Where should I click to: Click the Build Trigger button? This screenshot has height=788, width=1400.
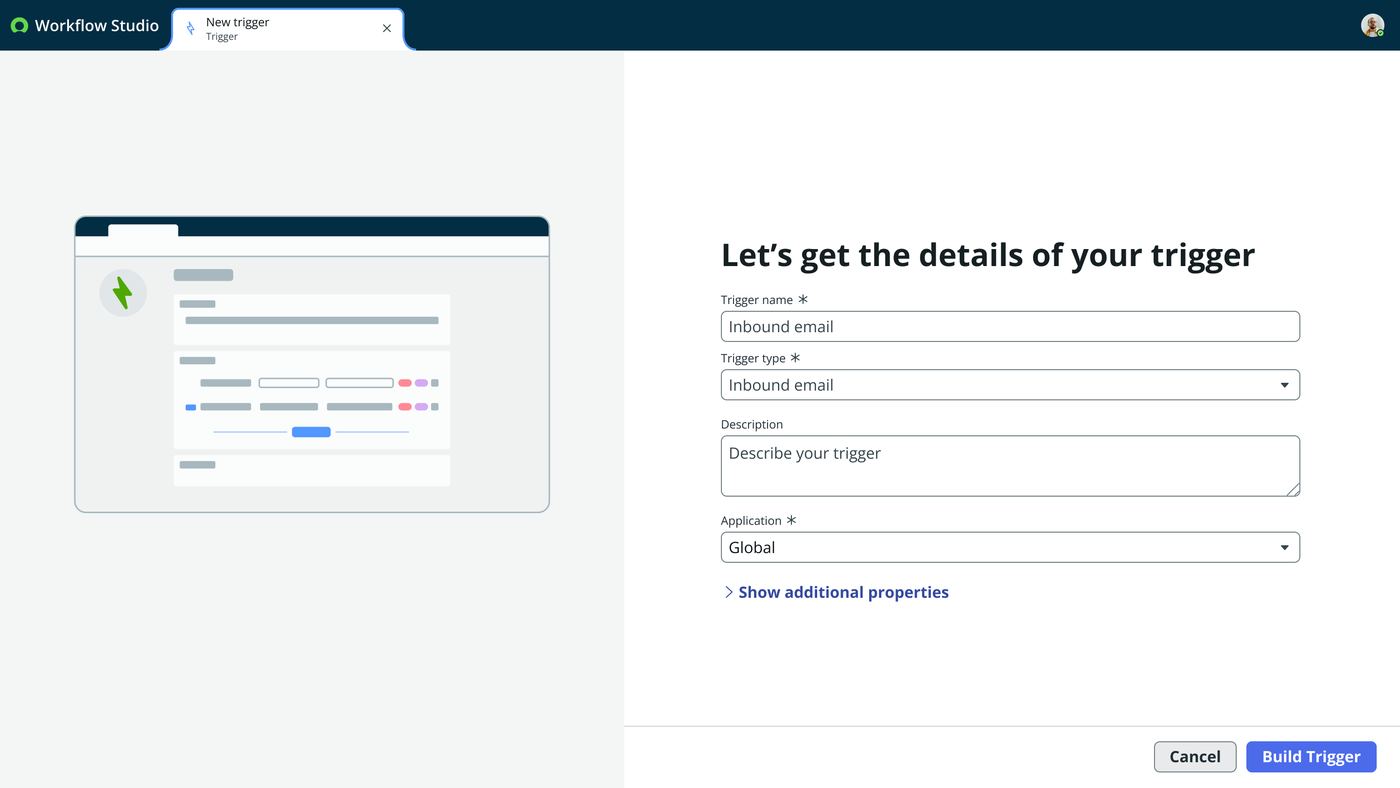click(x=1311, y=757)
